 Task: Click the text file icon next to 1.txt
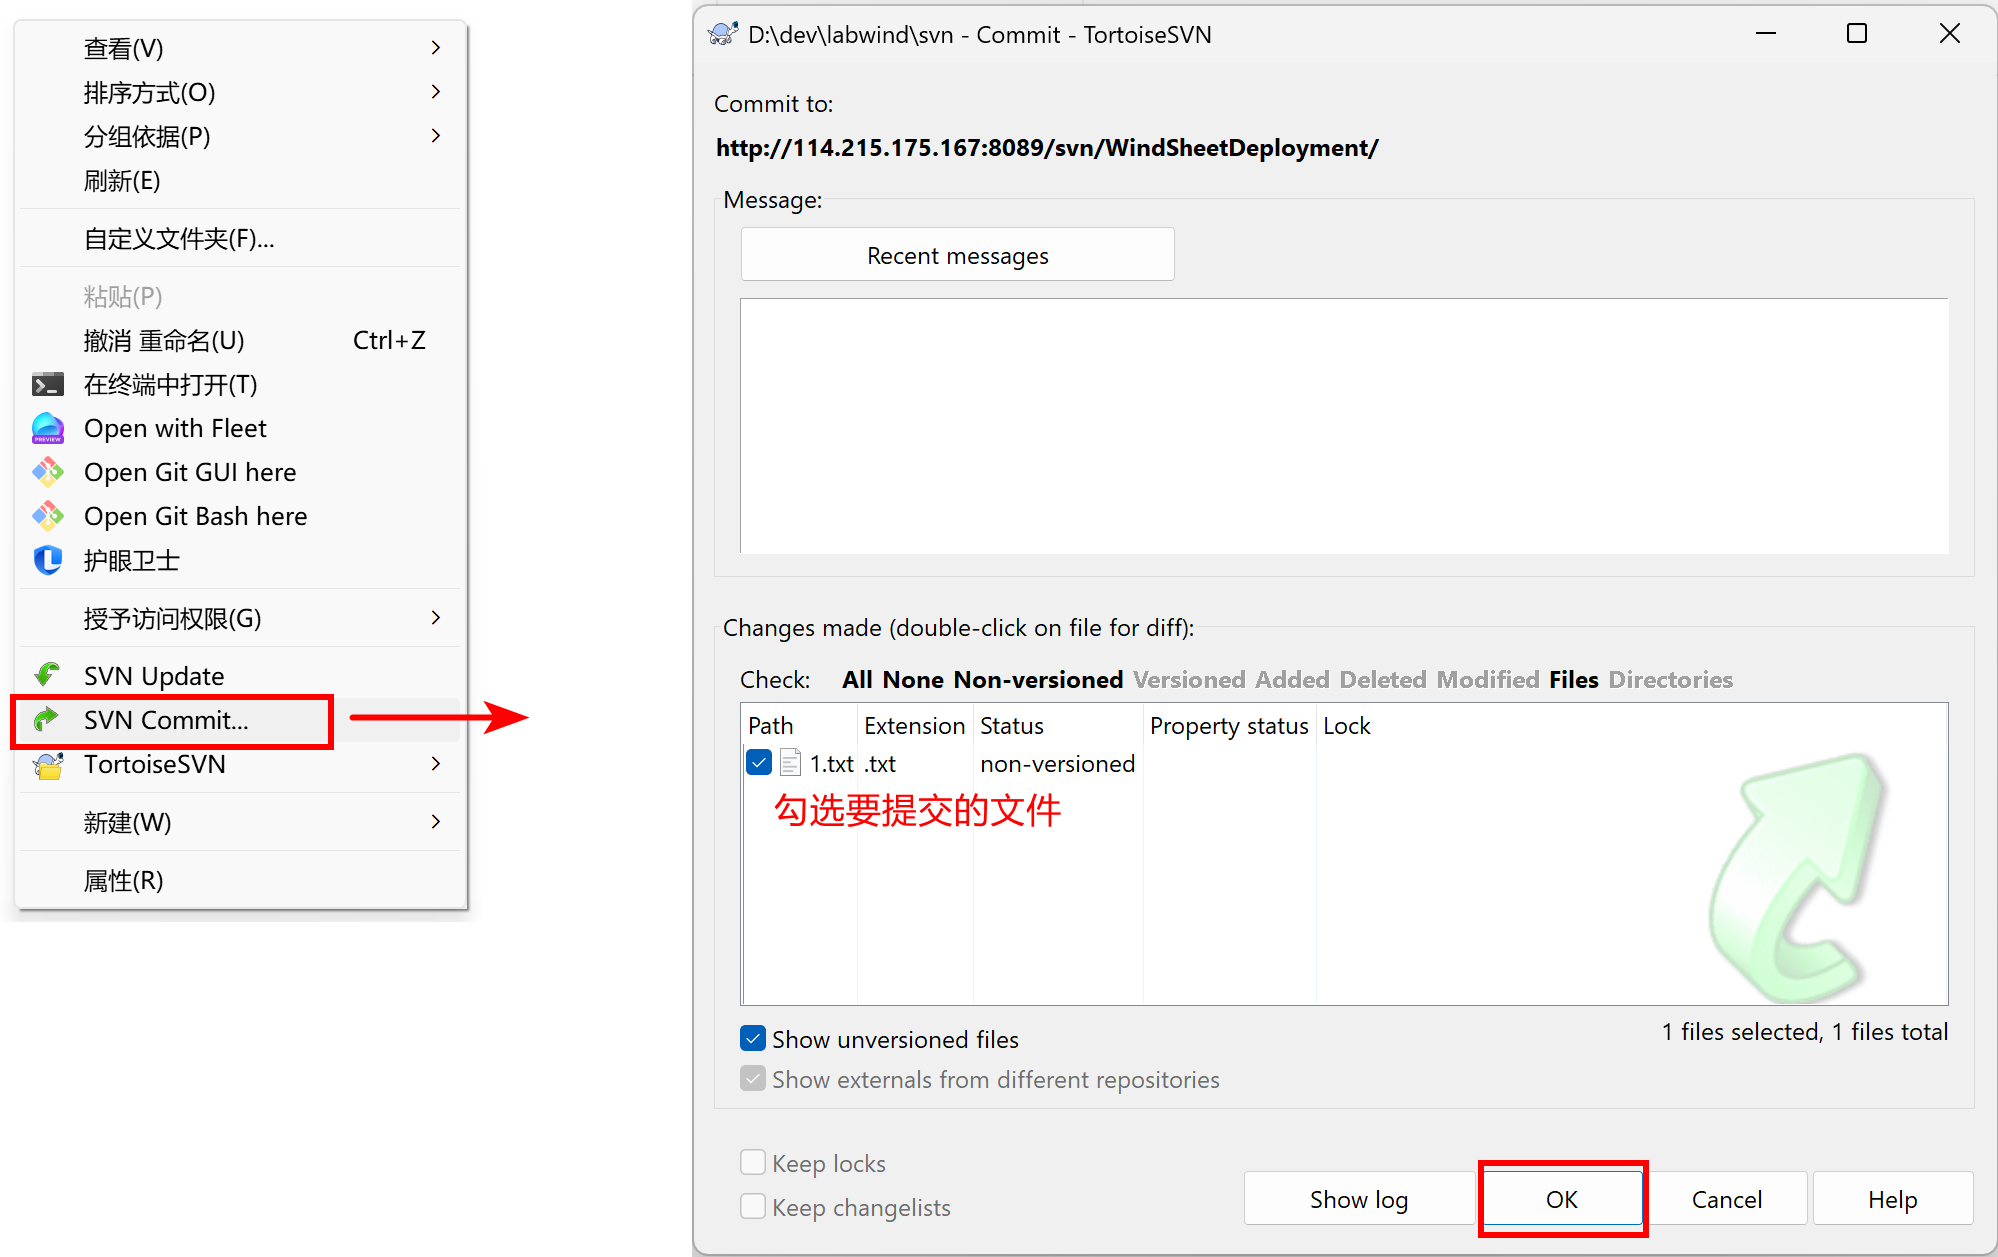pyautogui.click(x=790, y=763)
